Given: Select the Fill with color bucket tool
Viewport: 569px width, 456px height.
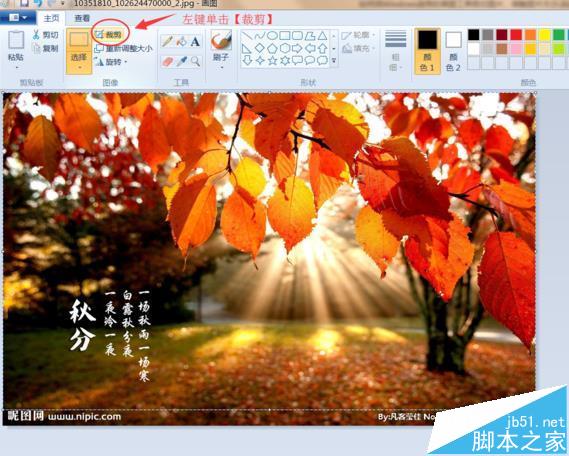Looking at the screenshot, I should [x=181, y=41].
